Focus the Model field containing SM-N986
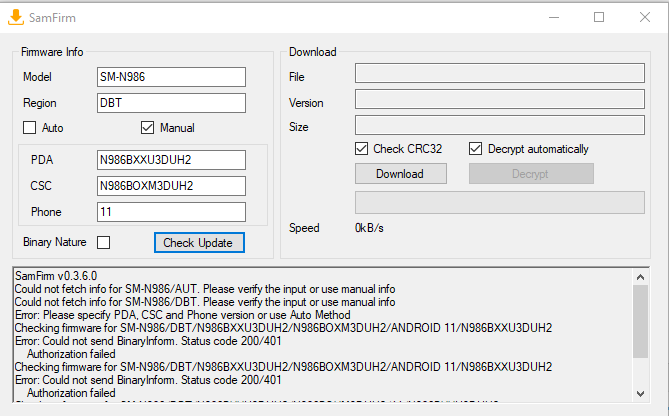 click(171, 77)
